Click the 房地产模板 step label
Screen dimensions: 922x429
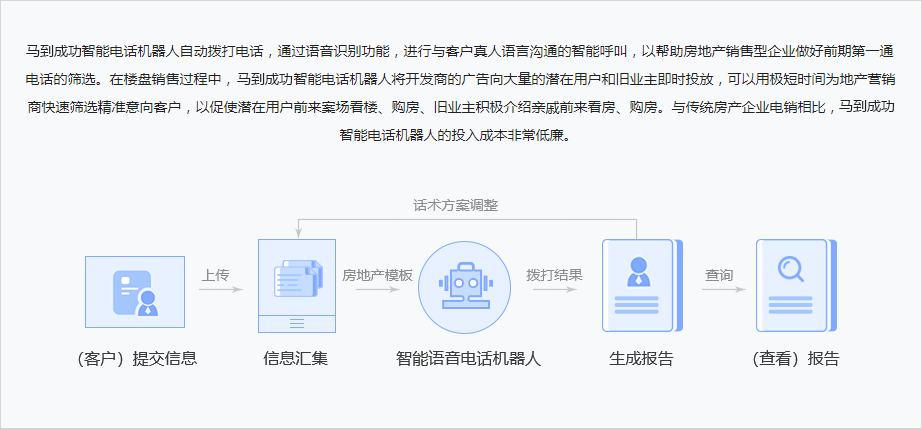[378, 274]
